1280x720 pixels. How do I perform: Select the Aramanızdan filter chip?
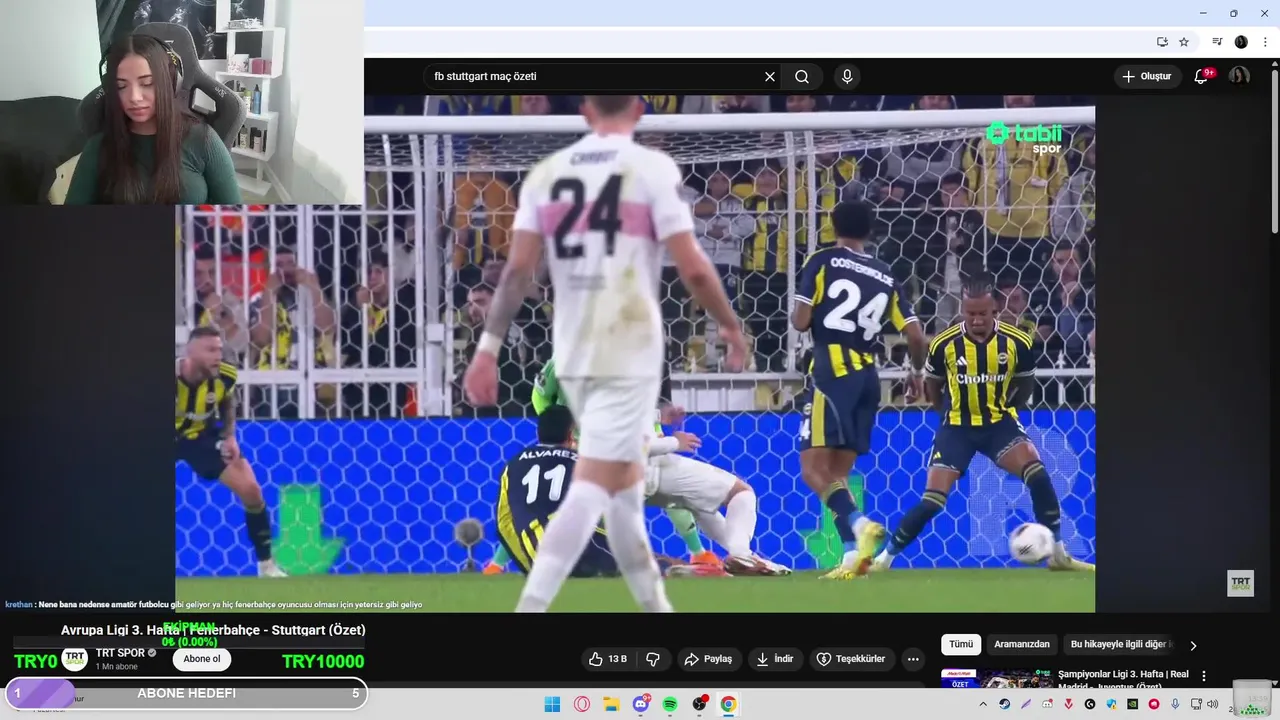(1022, 645)
